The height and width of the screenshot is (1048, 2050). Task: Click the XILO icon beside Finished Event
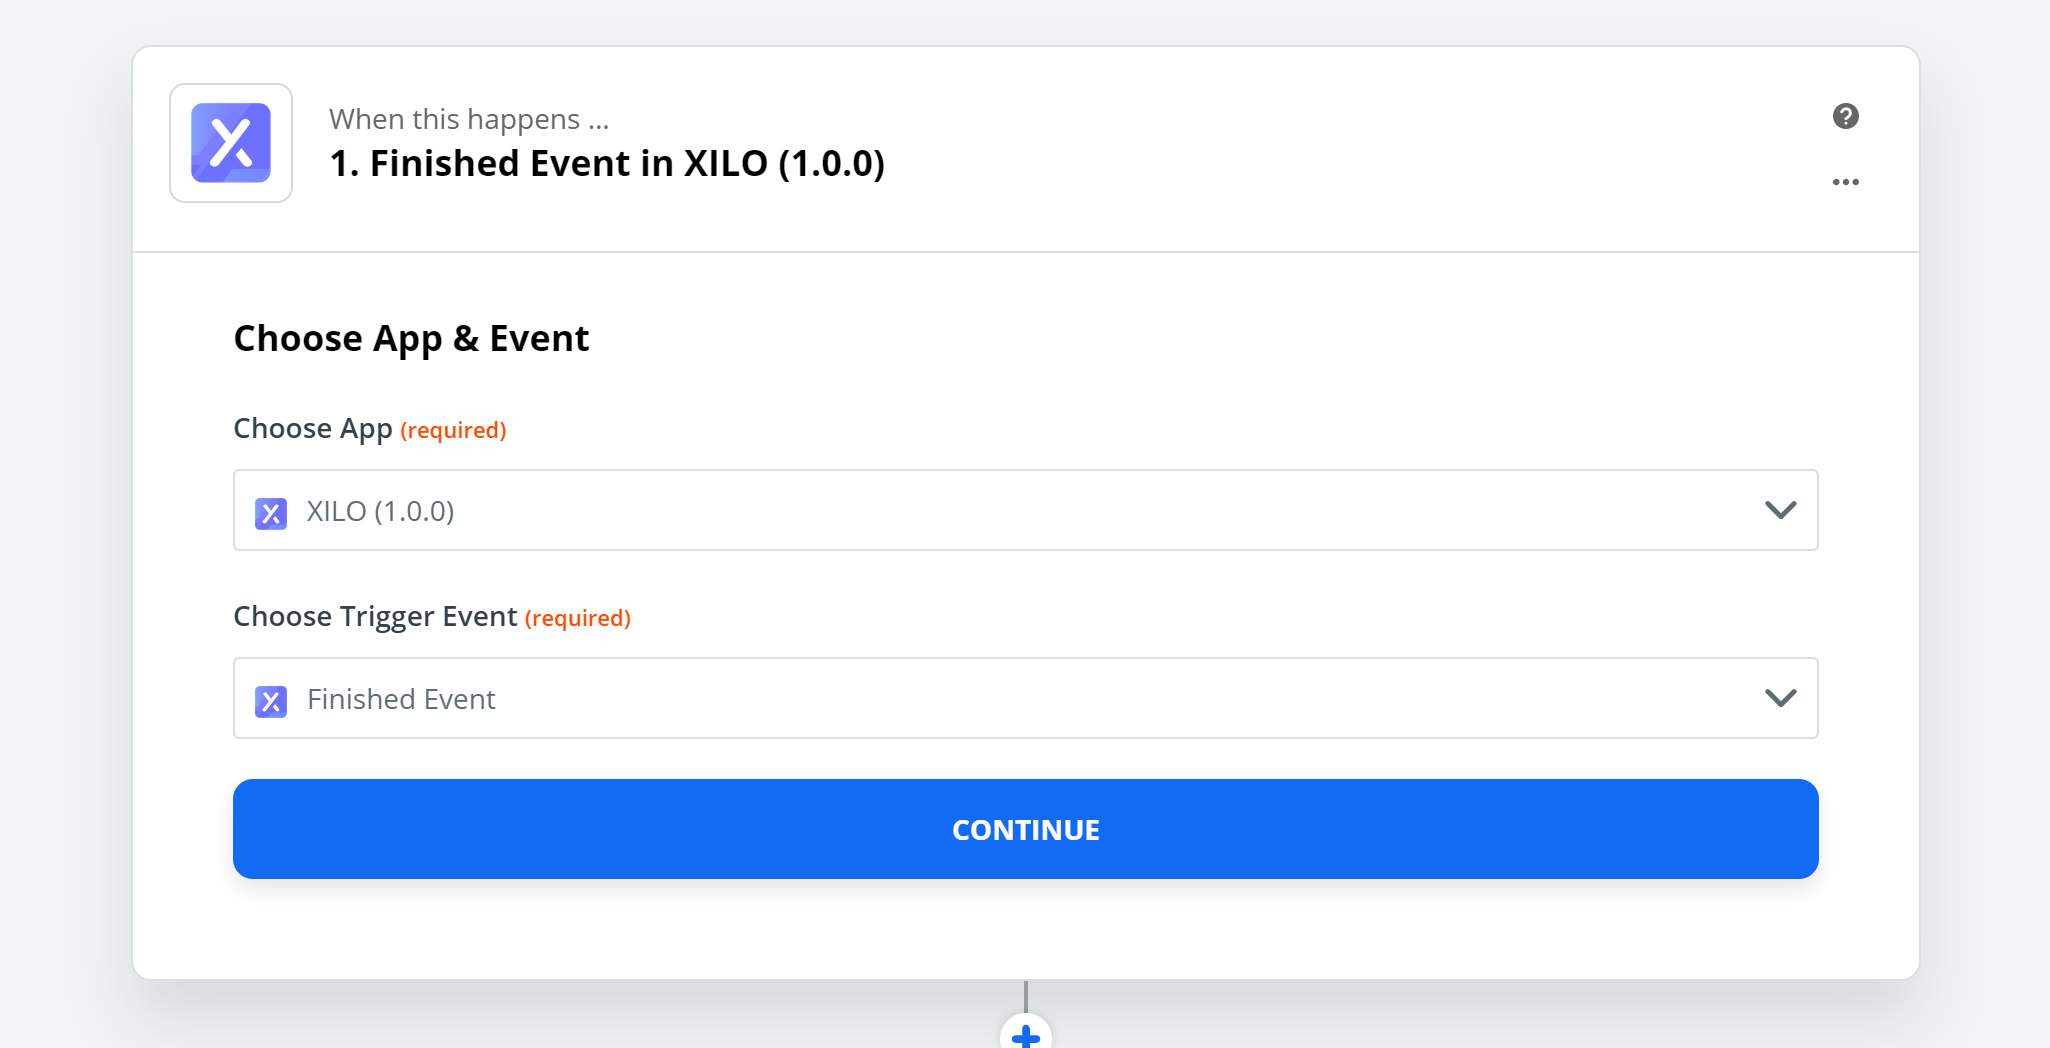click(x=271, y=701)
